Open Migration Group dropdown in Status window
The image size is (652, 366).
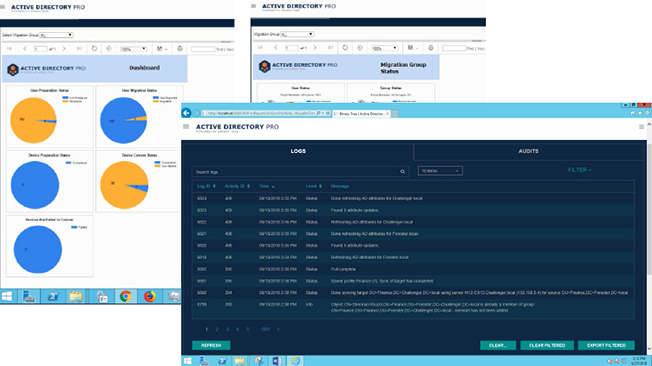pos(297,34)
